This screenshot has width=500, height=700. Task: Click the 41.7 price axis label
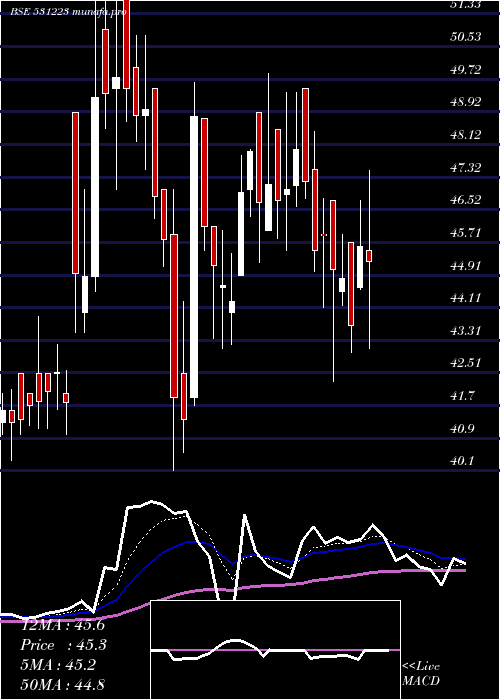point(462,396)
